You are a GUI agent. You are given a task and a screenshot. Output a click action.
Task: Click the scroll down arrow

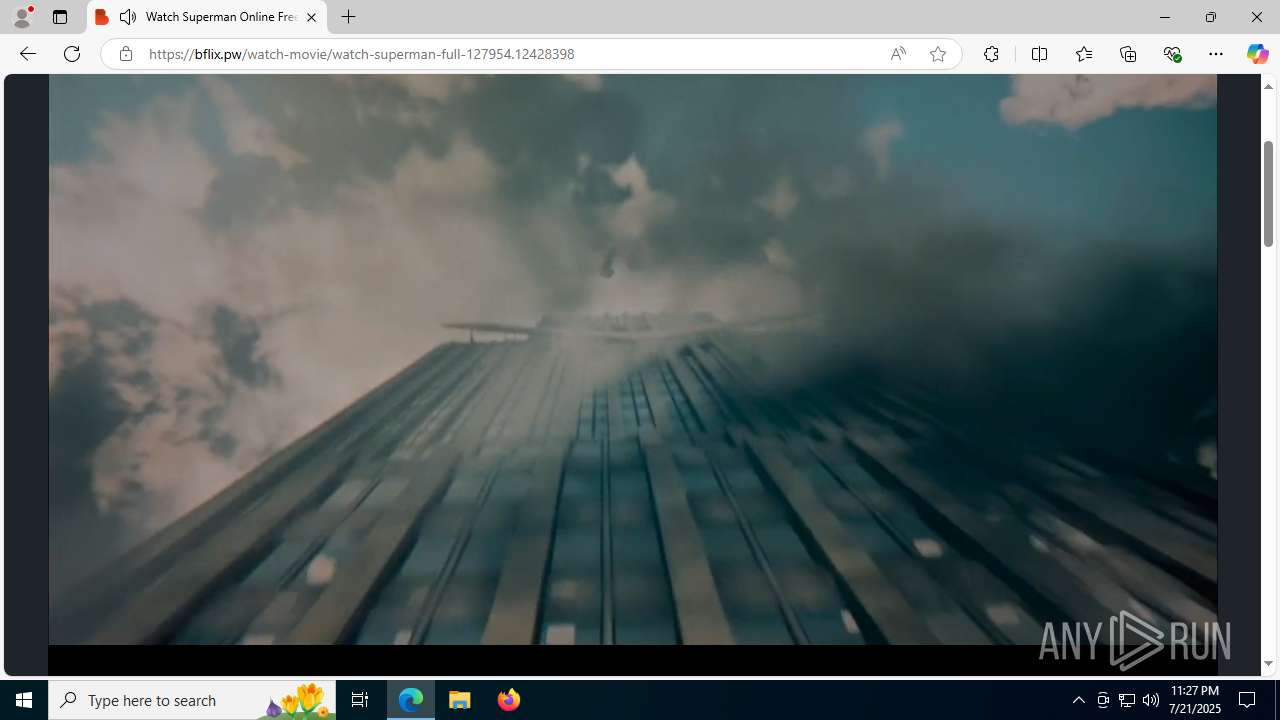(x=1268, y=664)
